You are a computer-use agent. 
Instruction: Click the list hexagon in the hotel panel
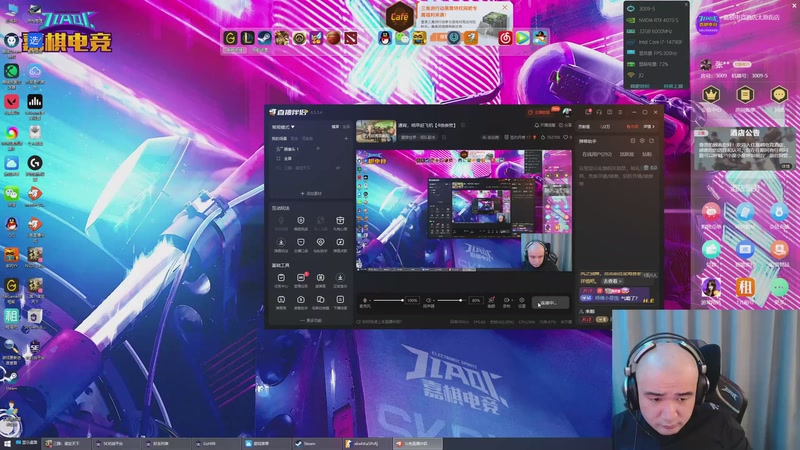tap(745, 95)
